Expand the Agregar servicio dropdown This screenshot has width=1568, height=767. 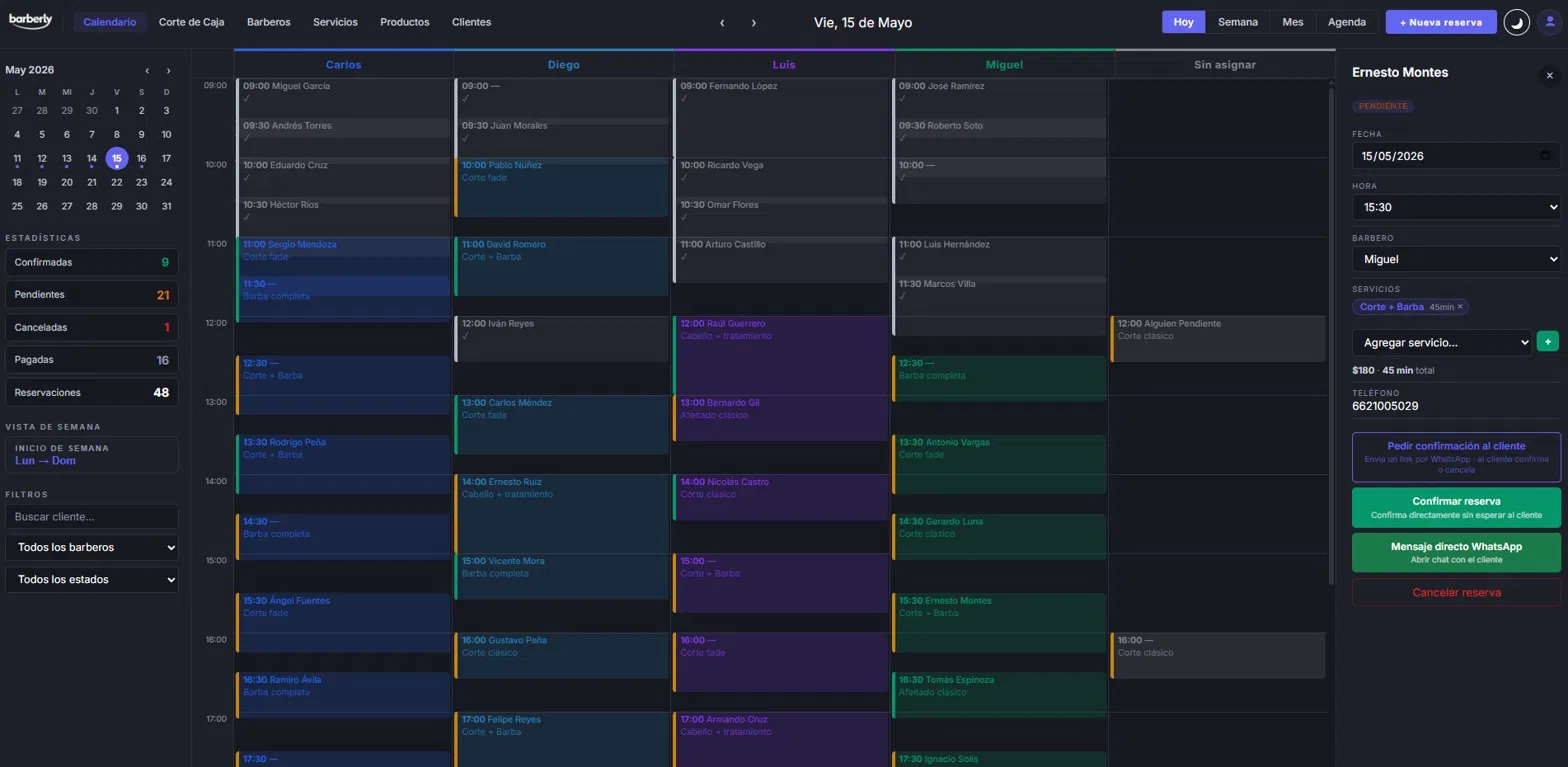(1442, 342)
